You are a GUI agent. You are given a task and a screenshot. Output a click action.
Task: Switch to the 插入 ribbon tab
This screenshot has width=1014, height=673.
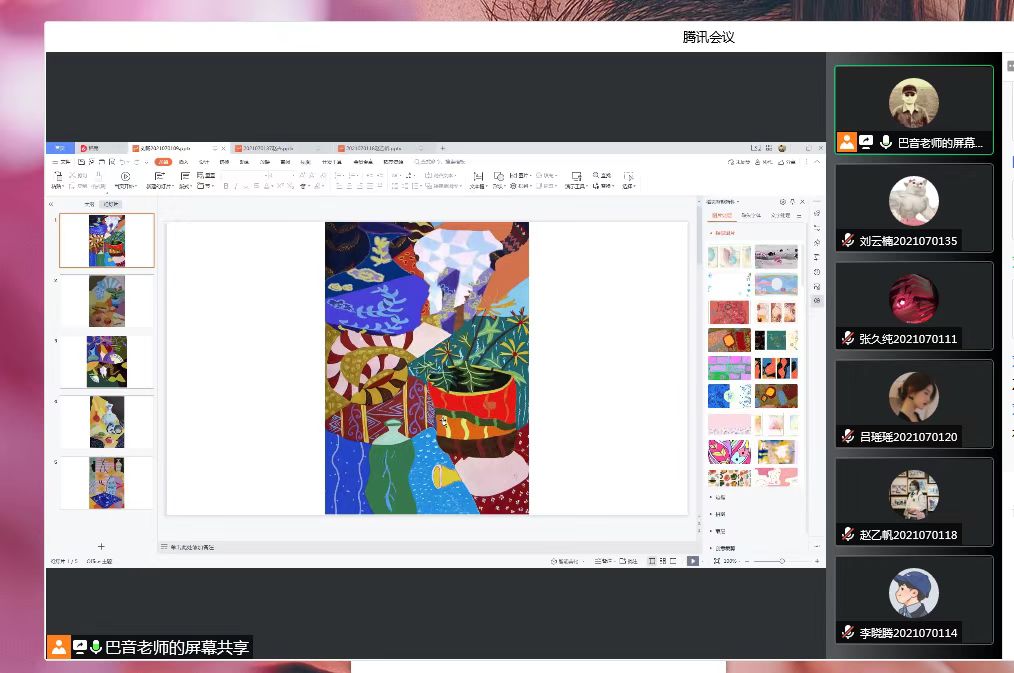(x=182, y=161)
